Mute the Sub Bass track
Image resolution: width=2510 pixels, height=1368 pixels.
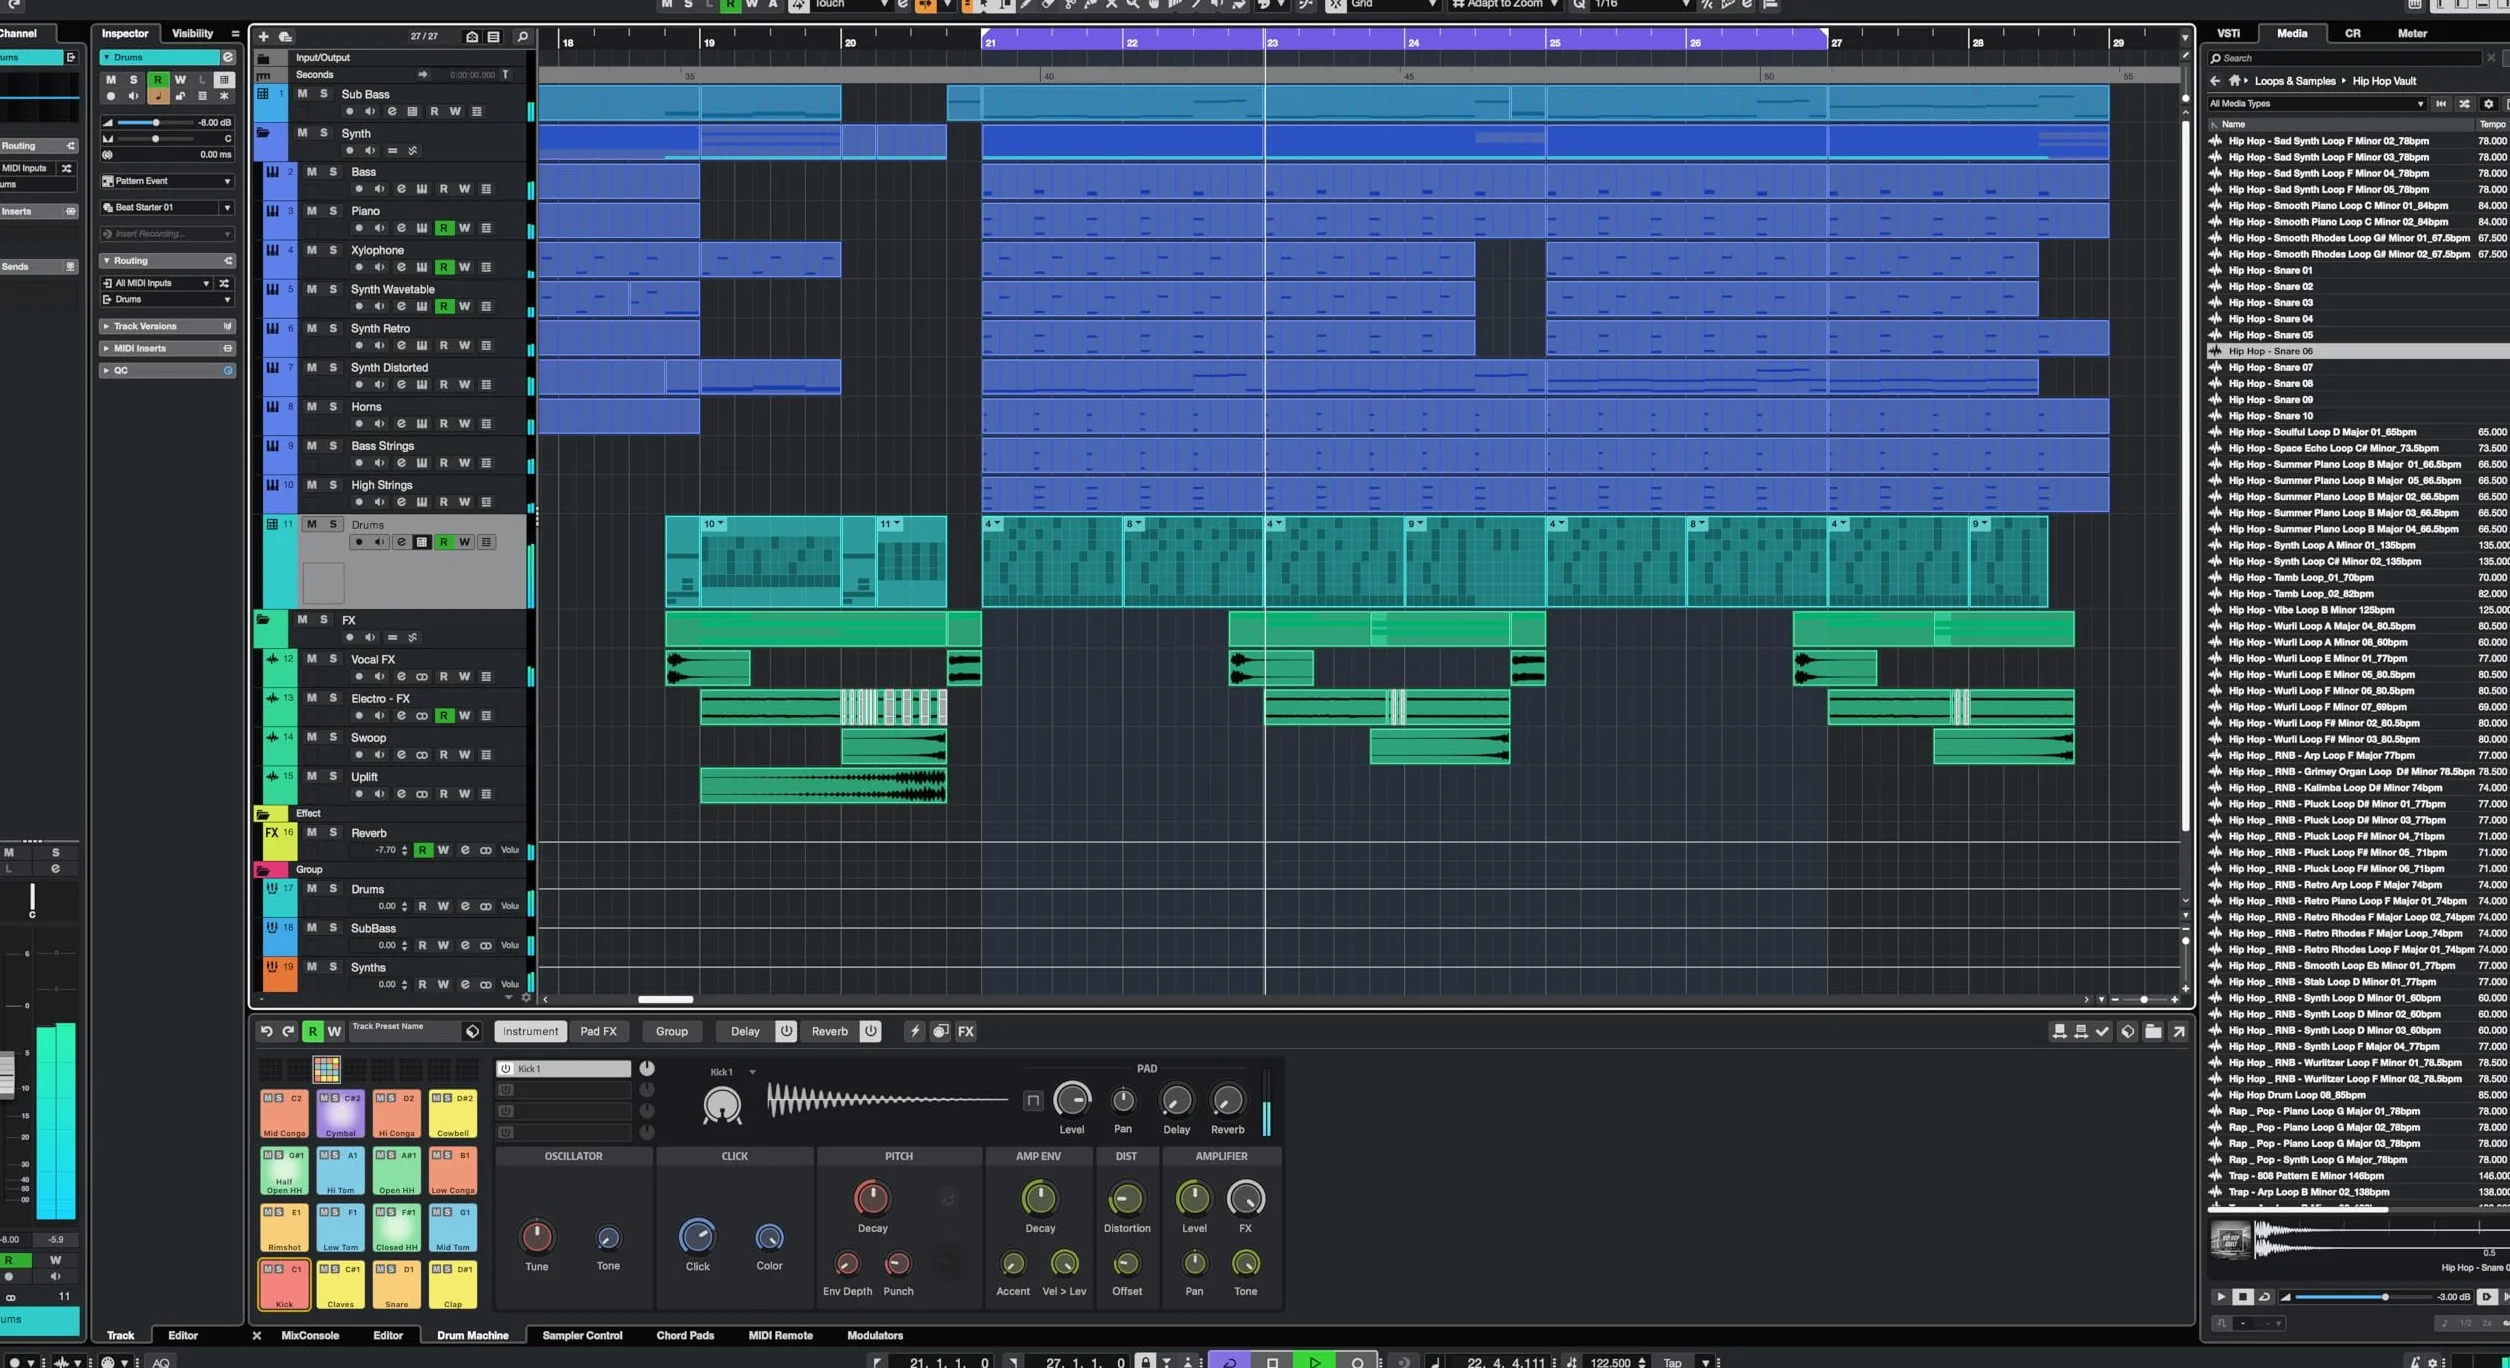[302, 94]
